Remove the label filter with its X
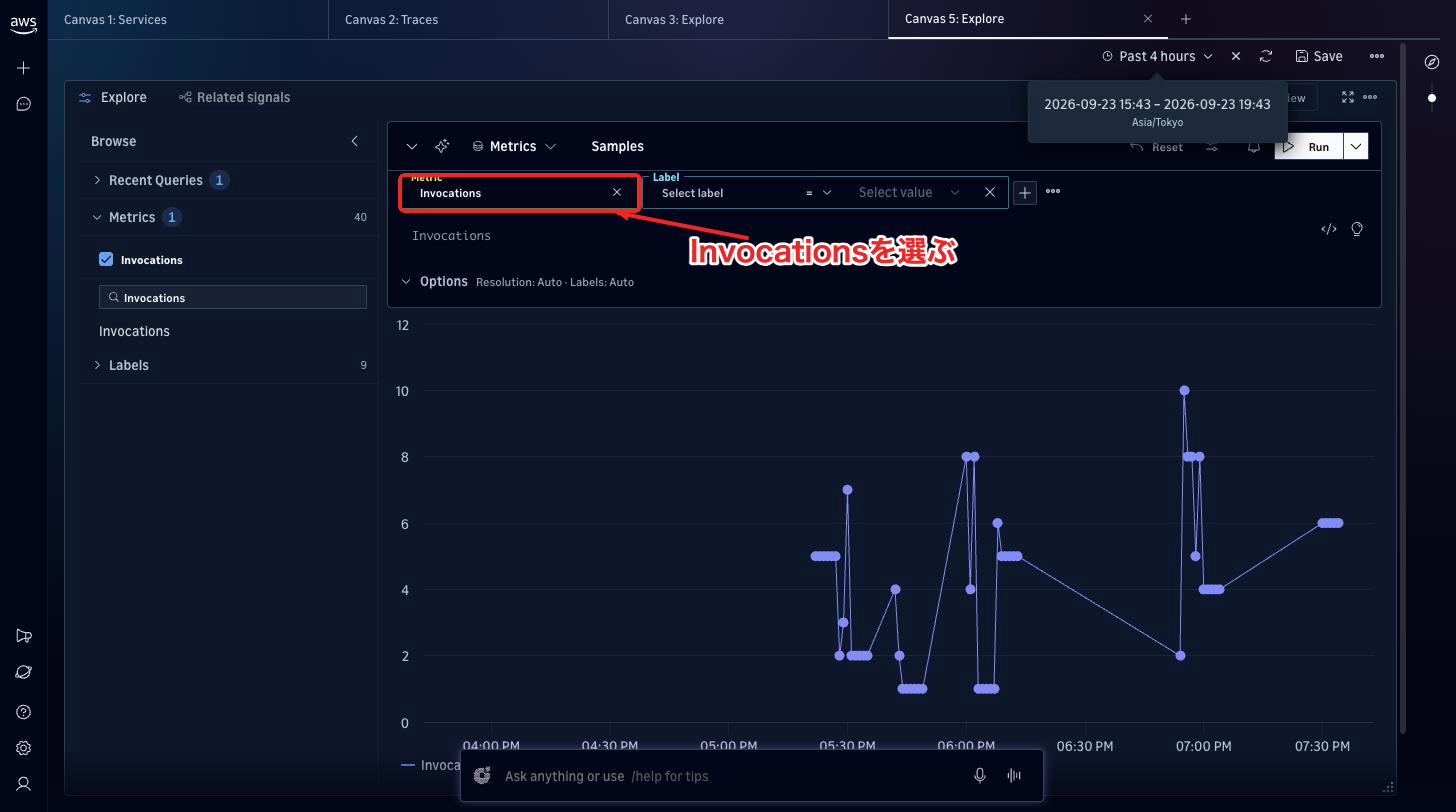1456x812 pixels. click(990, 192)
